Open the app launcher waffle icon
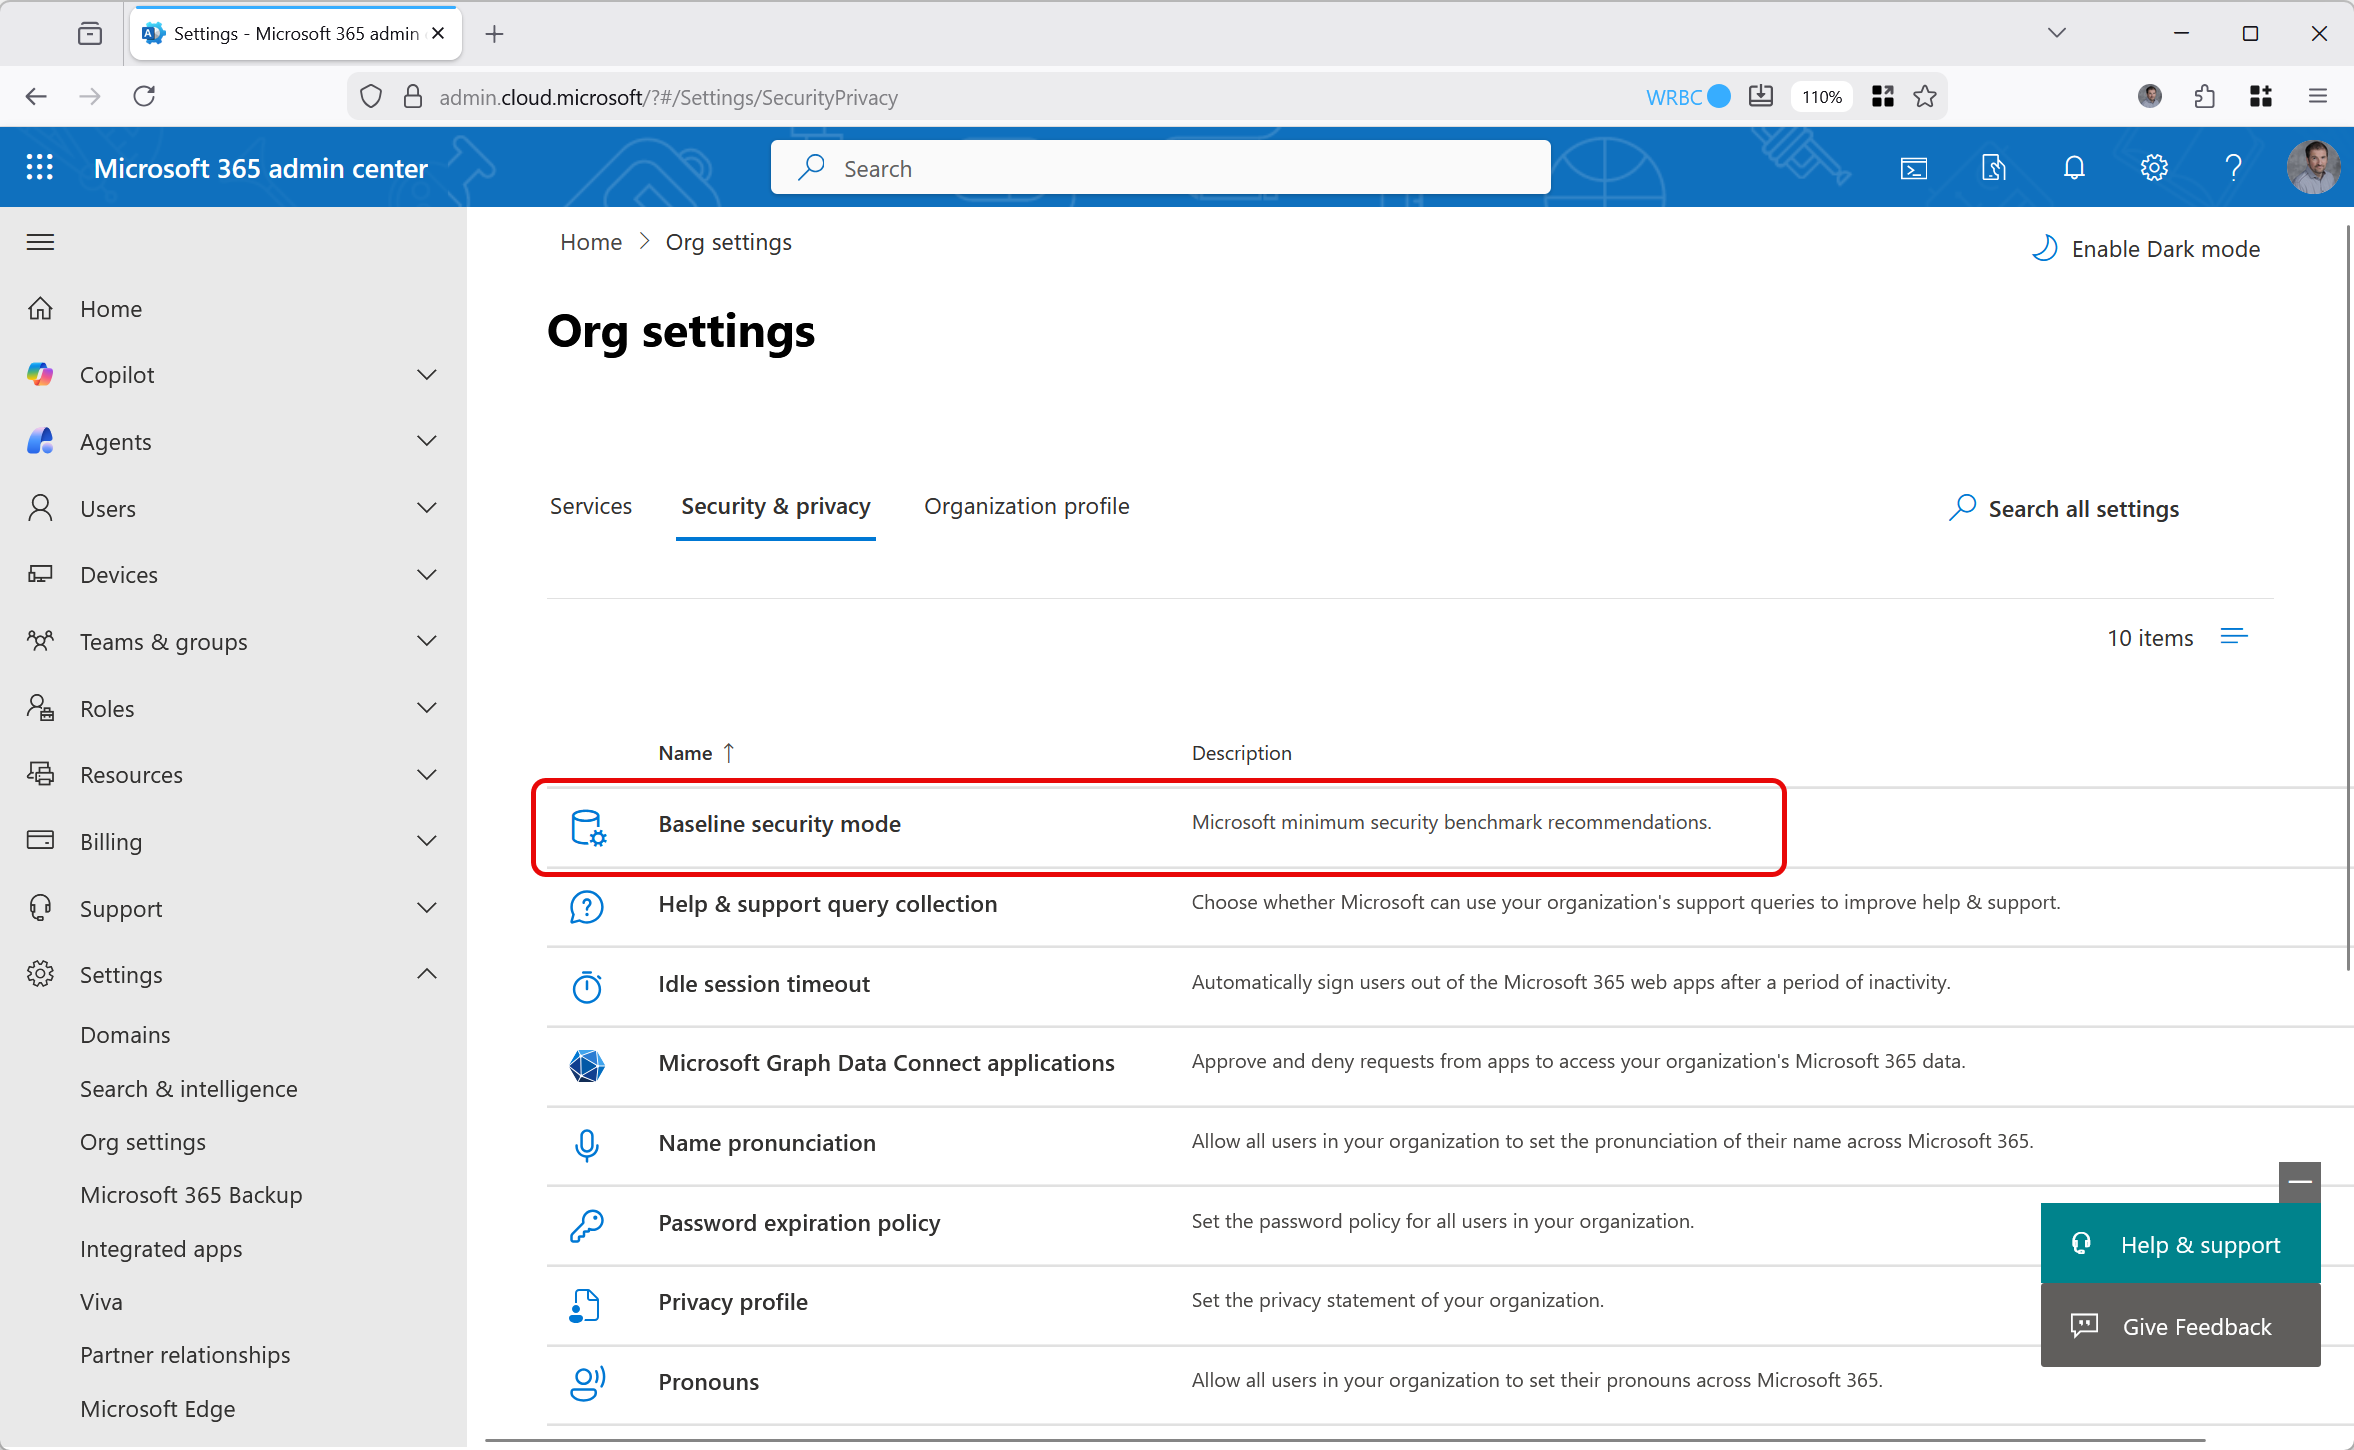The image size is (2354, 1450). (x=40, y=168)
